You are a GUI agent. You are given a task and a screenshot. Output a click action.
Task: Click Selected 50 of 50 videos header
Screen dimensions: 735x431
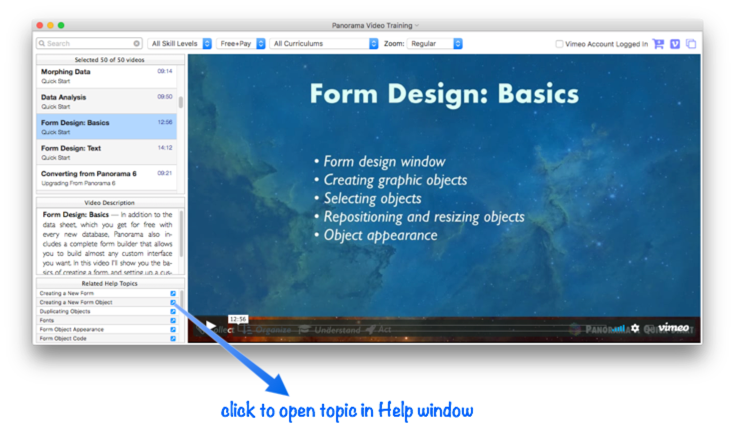(110, 60)
